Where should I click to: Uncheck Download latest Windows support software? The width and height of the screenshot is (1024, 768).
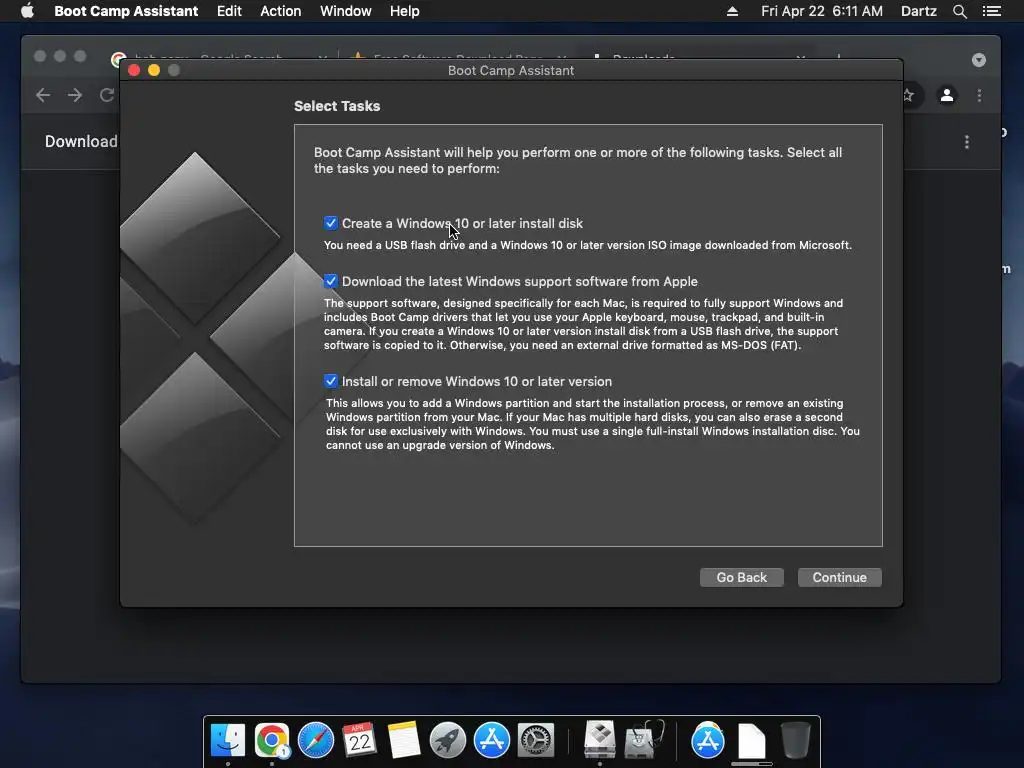(330, 281)
